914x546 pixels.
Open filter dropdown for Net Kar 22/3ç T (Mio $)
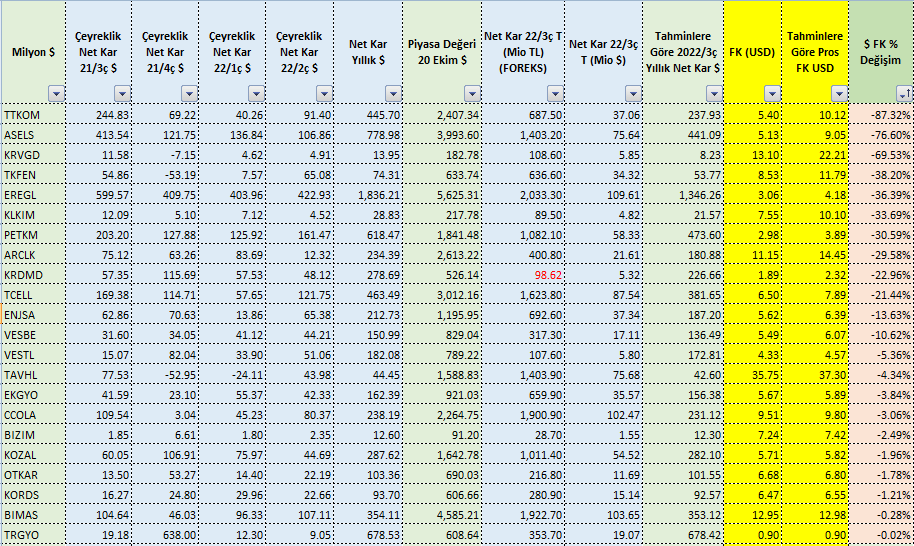tap(633, 93)
